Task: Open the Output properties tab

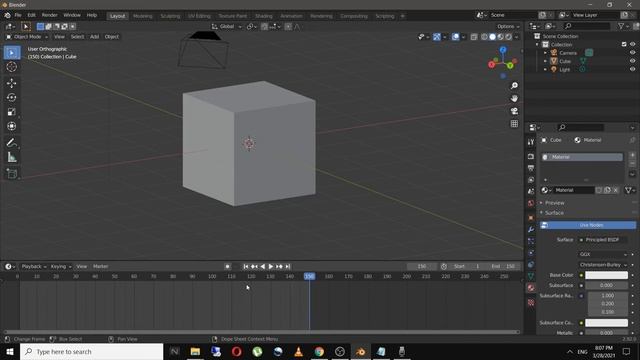Action: coord(531,168)
